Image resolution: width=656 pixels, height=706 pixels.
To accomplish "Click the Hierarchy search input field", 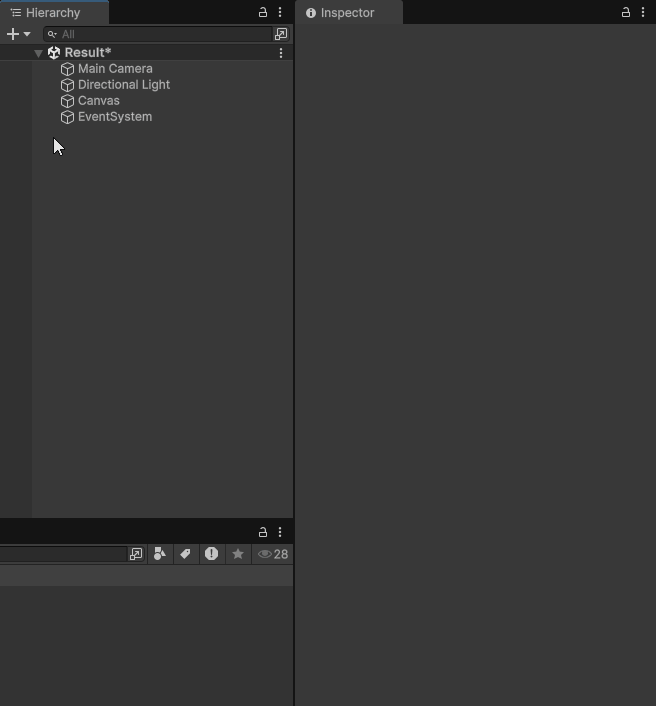I will [x=160, y=34].
